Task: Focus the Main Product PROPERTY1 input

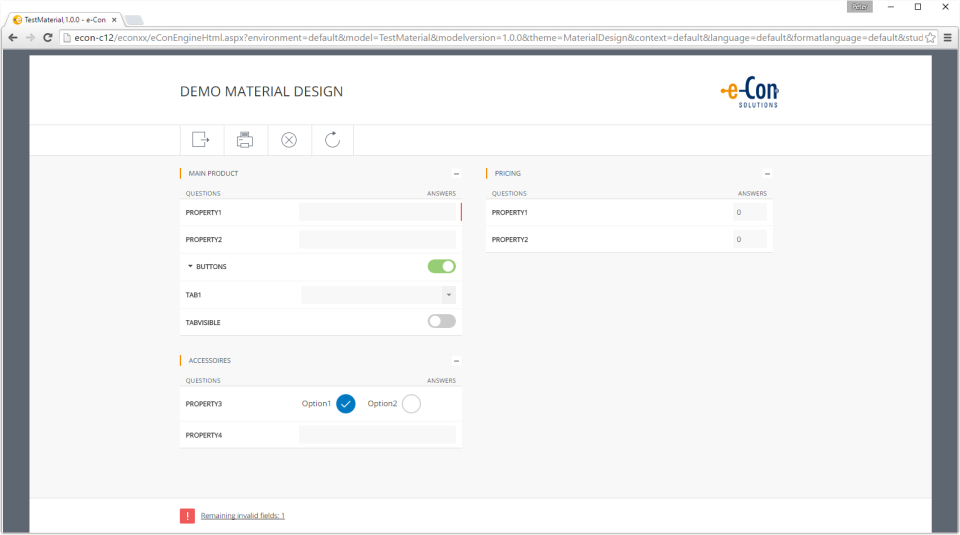Action: (378, 212)
